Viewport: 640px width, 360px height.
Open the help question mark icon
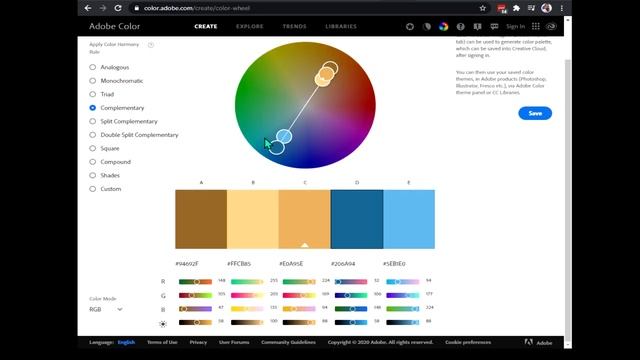[460, 27]
